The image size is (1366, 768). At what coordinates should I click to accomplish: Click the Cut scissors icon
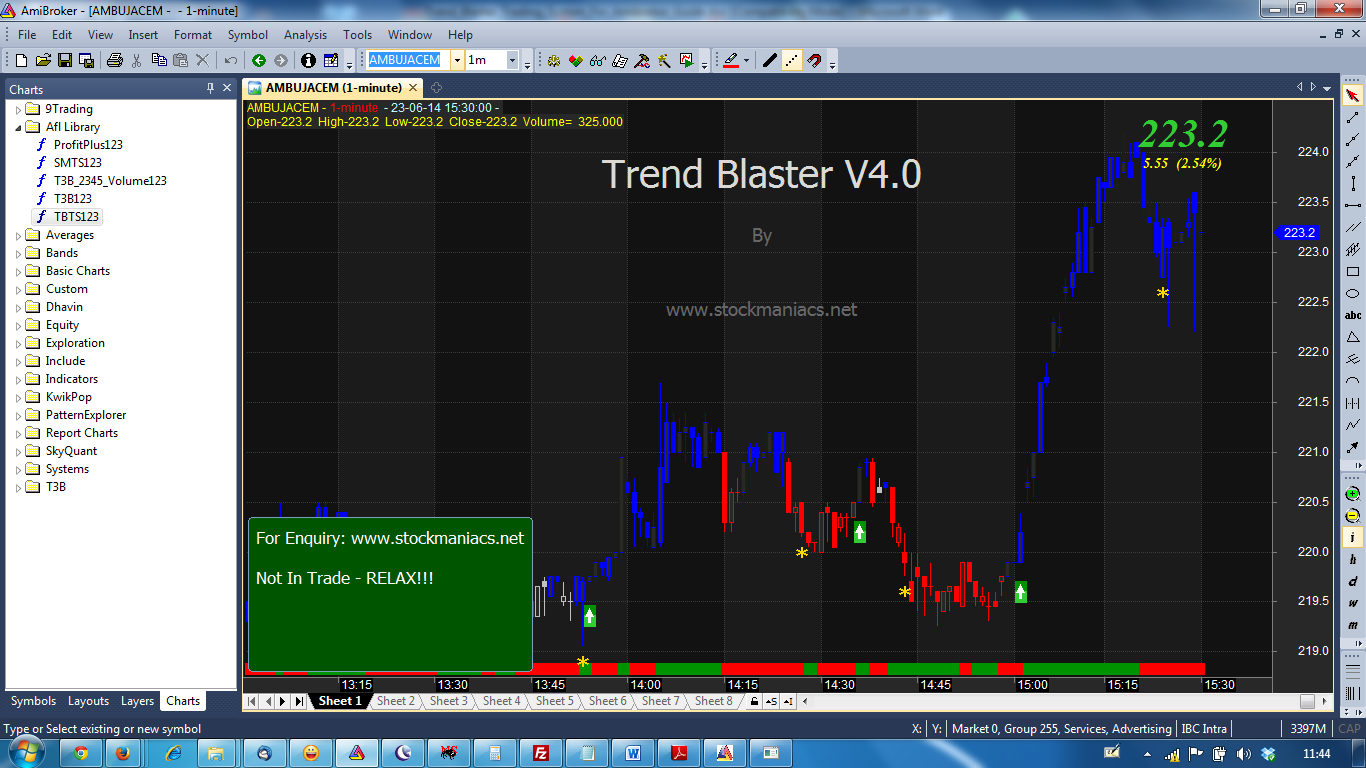click(x=137, y=60)
